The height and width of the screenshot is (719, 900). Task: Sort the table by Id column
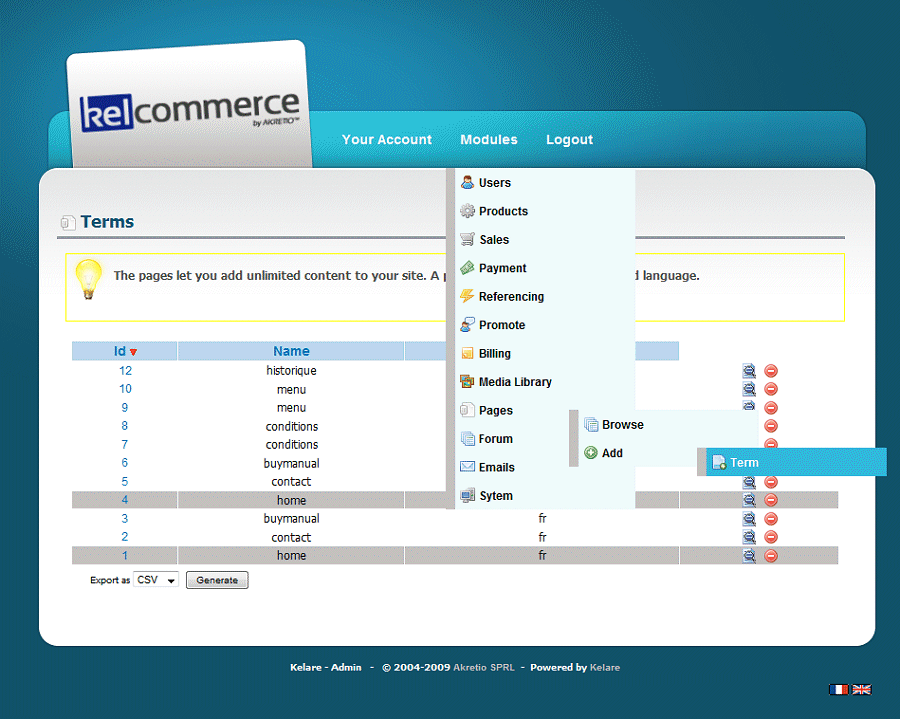point(120,351)
